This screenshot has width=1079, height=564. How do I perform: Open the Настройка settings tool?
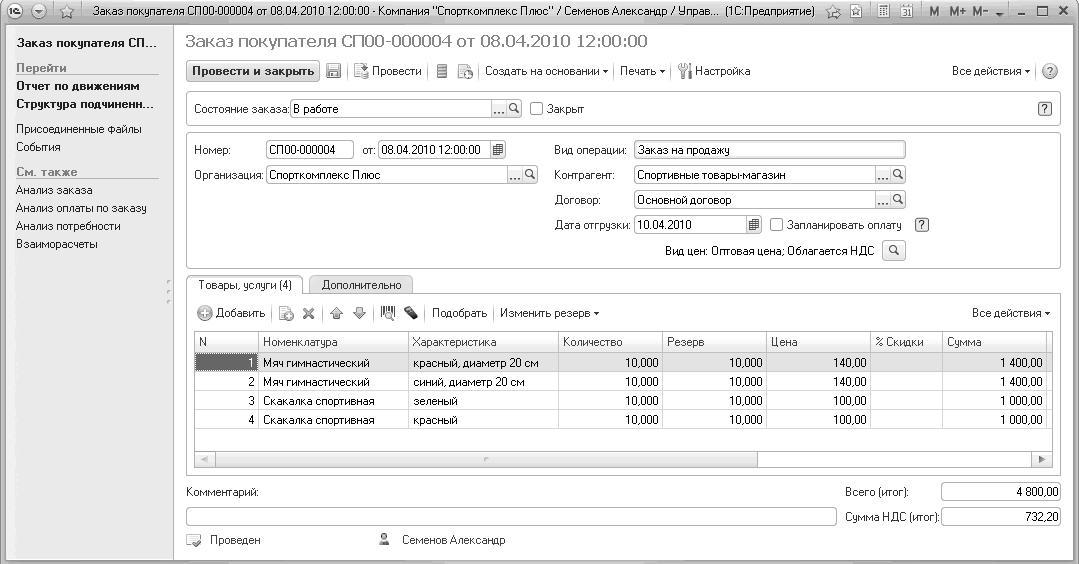click(x=714, y=71)
